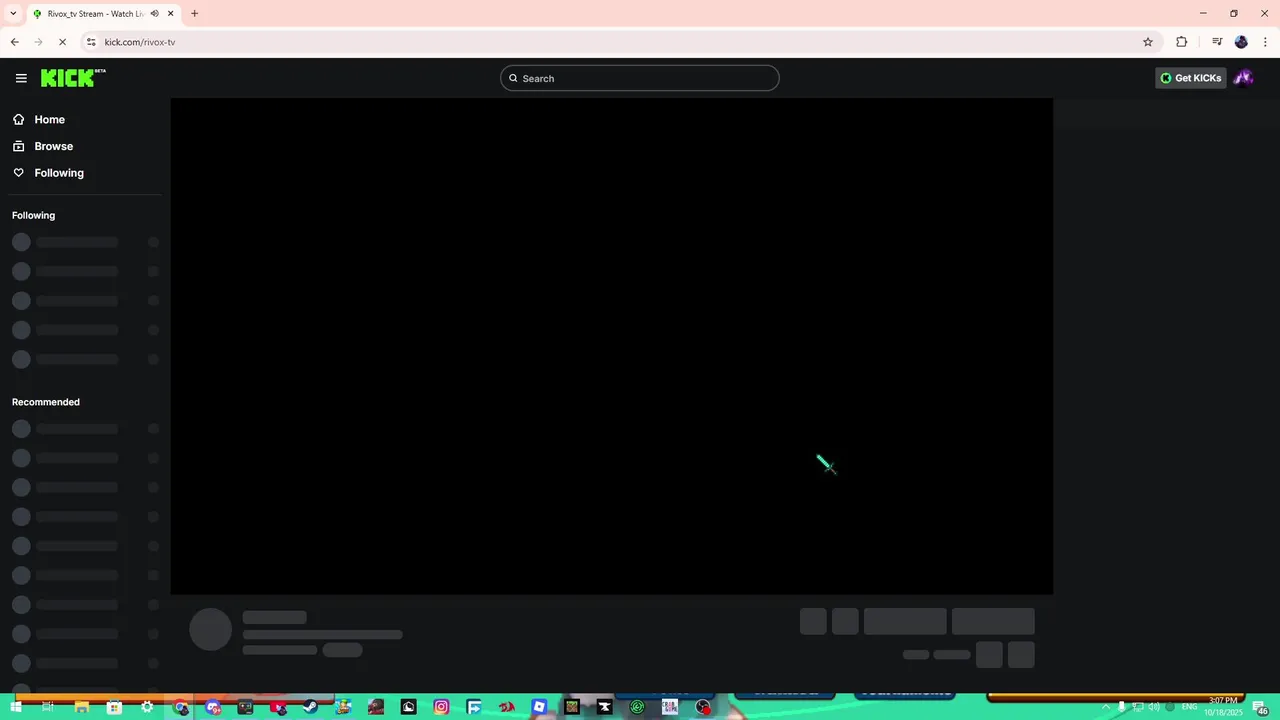Open the Kick user avatar menu

[x=1243, y=78]
